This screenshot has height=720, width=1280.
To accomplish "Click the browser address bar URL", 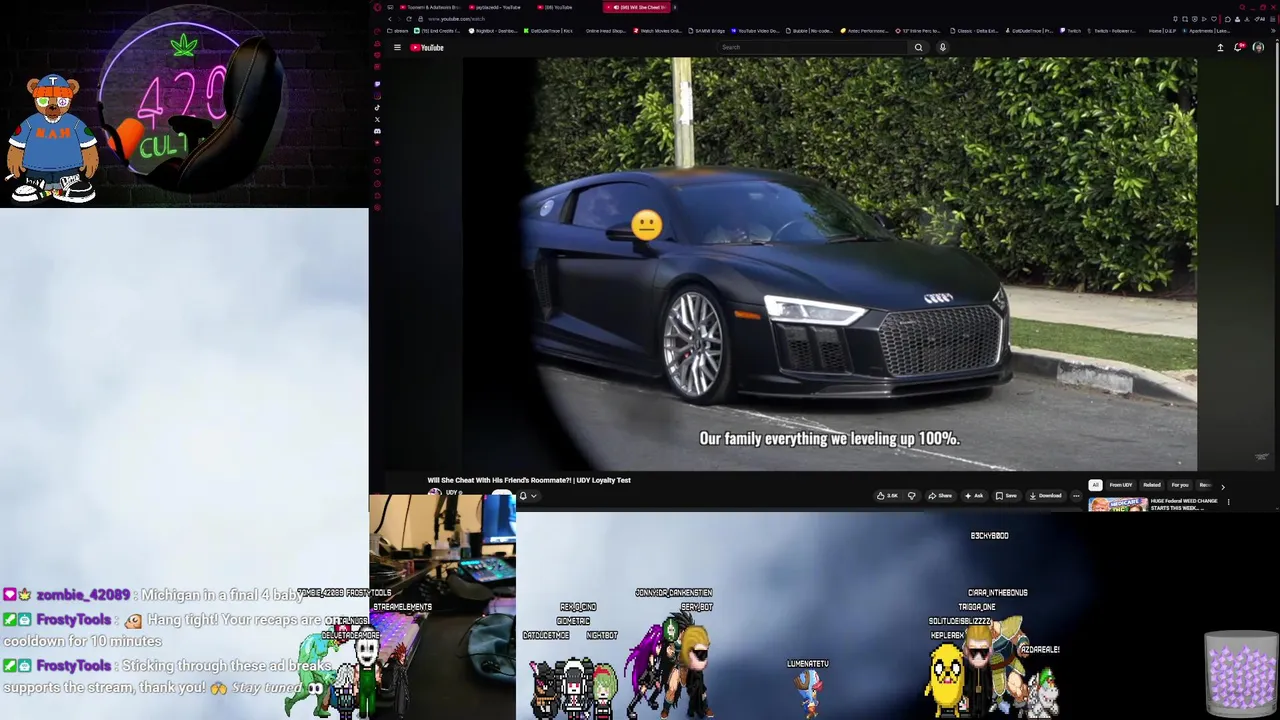I will [x=456, y=19].
